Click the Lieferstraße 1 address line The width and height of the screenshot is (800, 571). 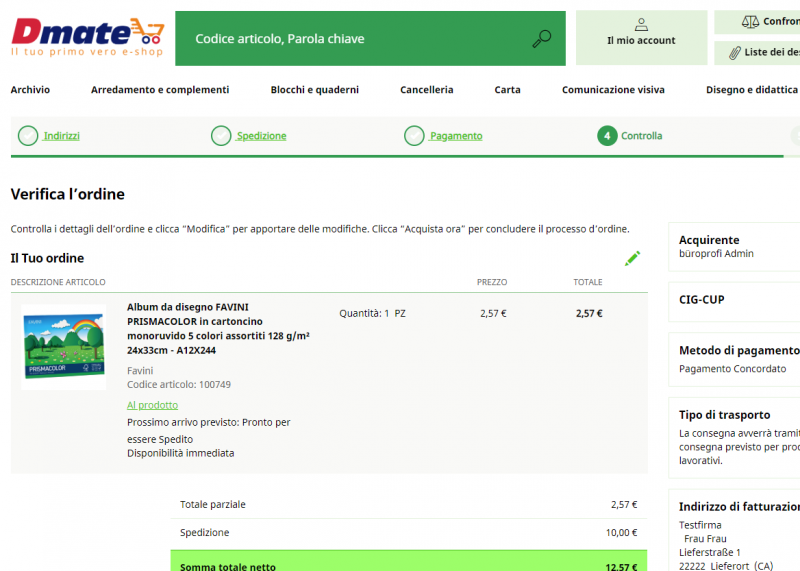coord(710,553)
